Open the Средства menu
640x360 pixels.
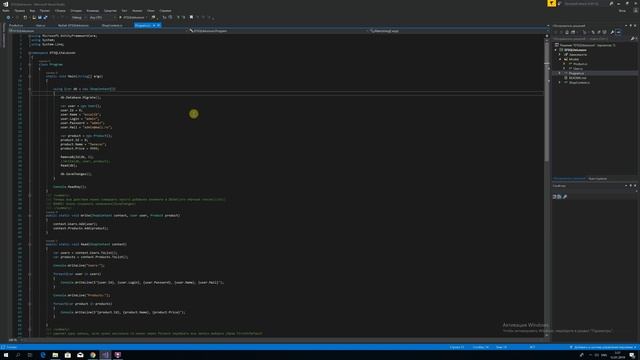[110, 11]
